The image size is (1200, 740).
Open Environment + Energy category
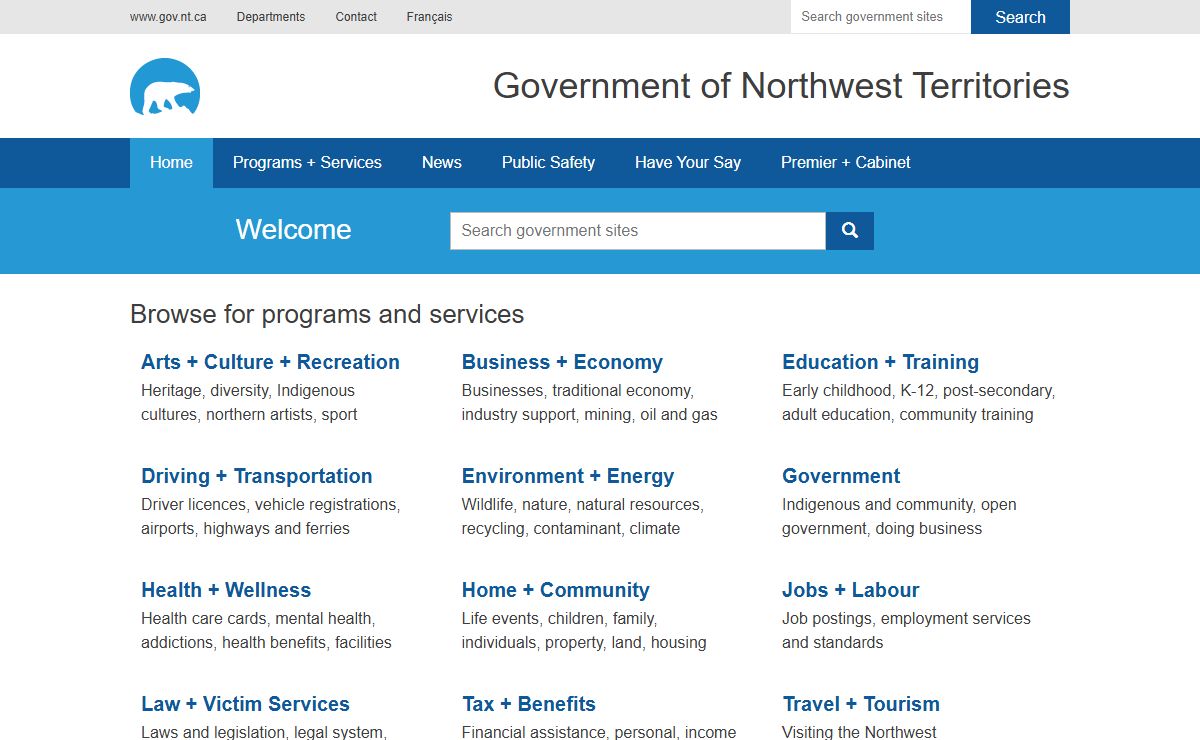click(x=568, y=476)
